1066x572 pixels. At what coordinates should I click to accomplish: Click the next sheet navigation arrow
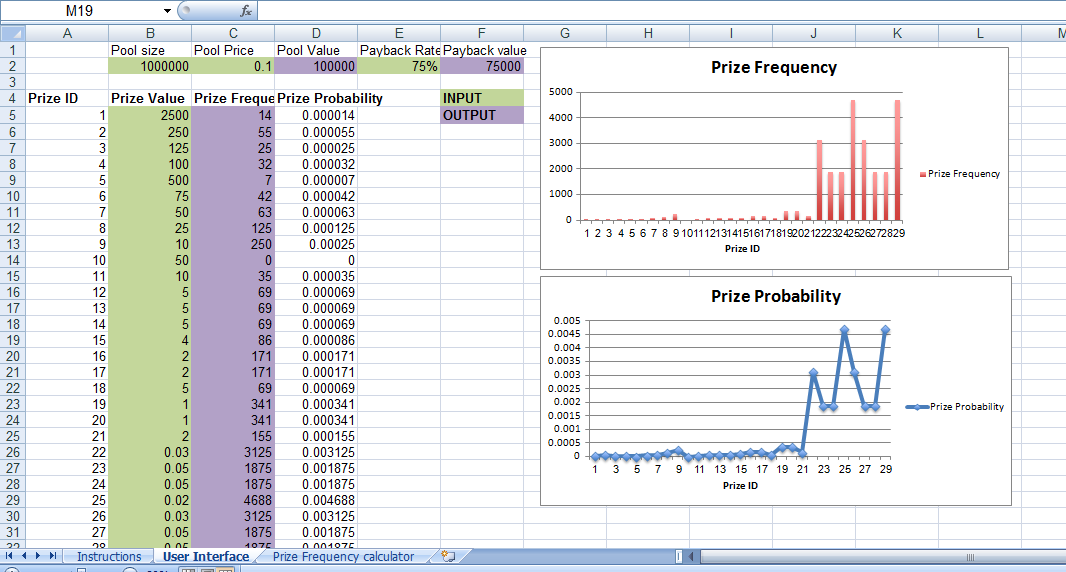pos(38,556)
